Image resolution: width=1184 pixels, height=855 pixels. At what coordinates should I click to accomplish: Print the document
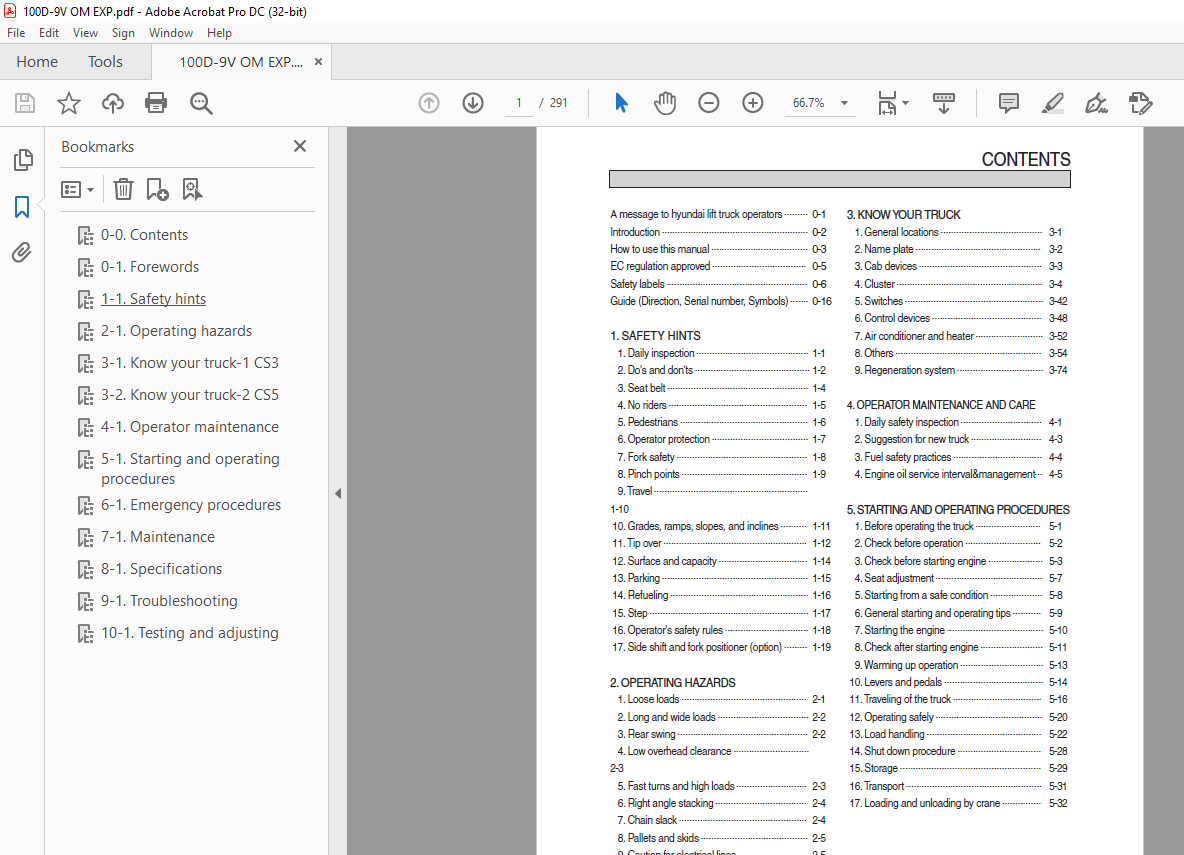(x=156, y=103)
